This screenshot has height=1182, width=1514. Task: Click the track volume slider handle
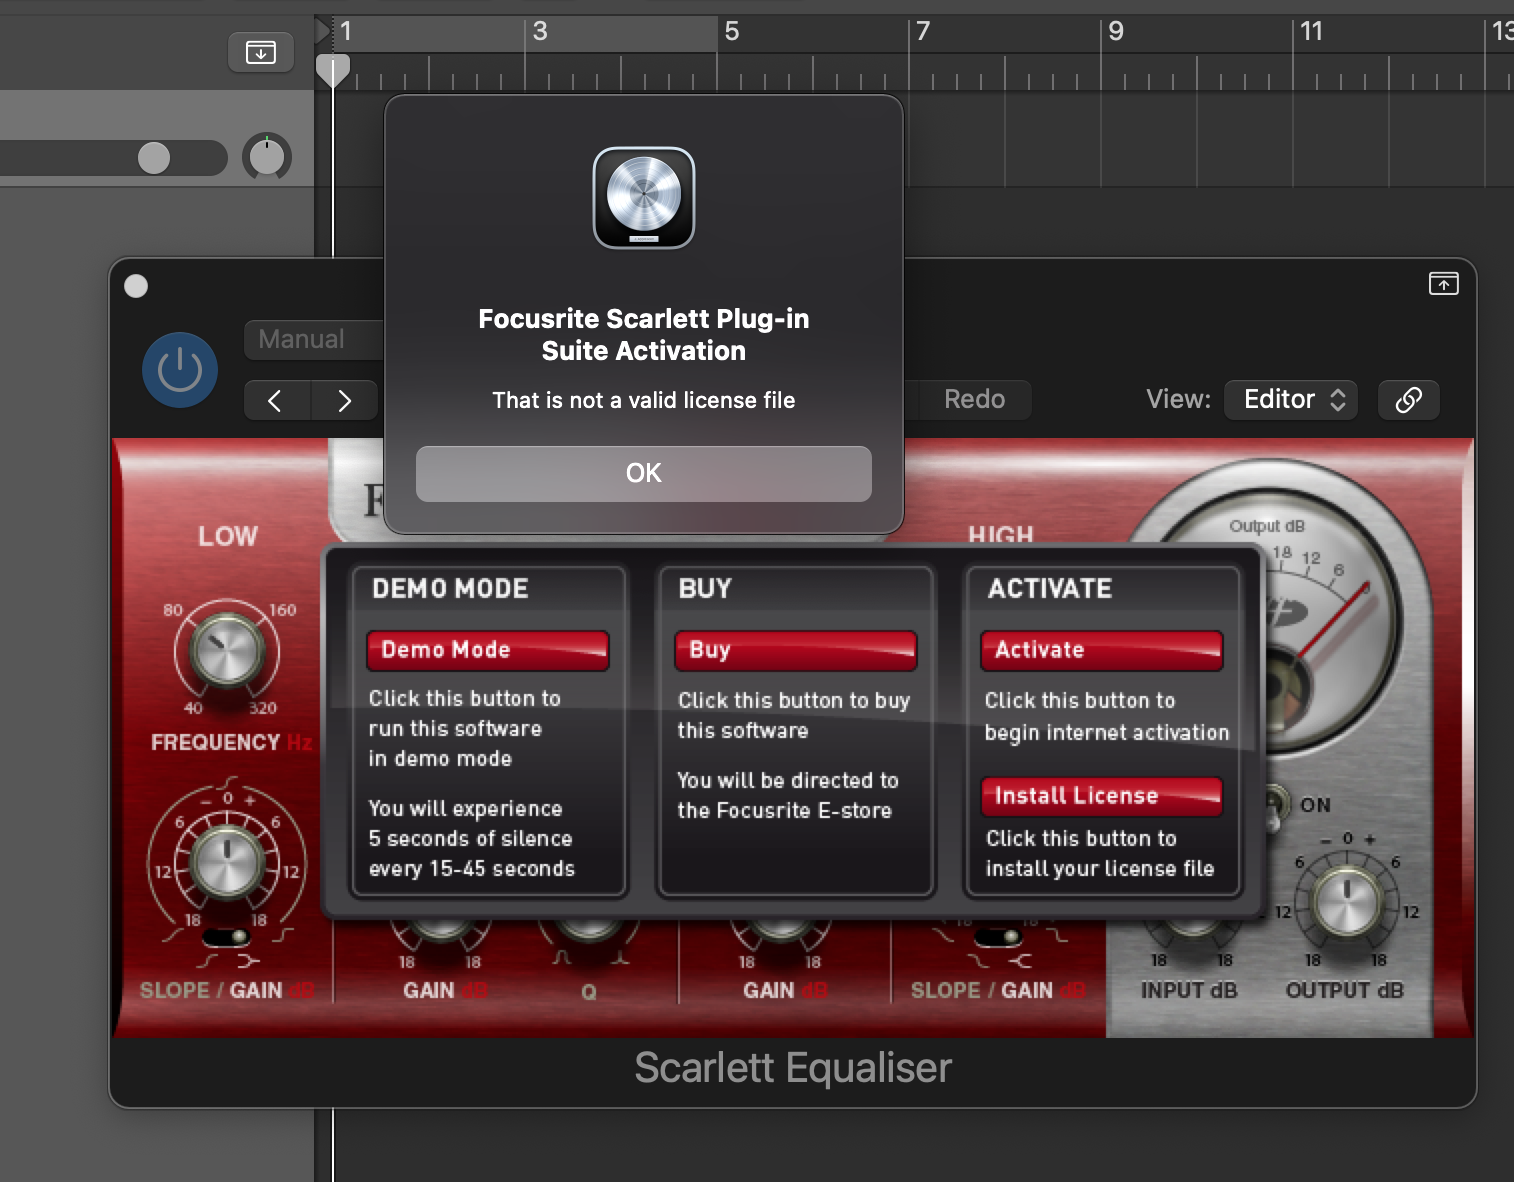(x=154, y=158)
